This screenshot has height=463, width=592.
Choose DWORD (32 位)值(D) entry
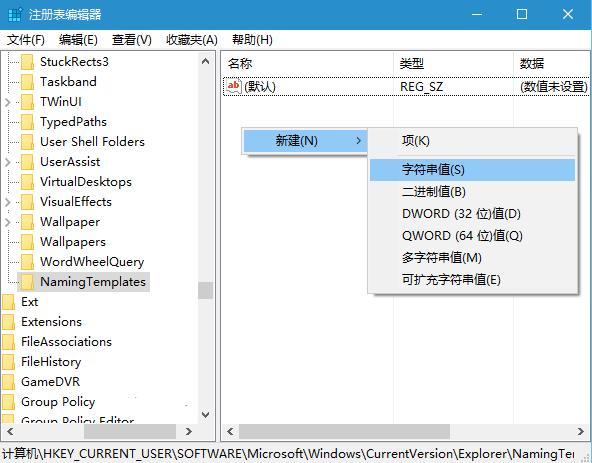point(472,214)
